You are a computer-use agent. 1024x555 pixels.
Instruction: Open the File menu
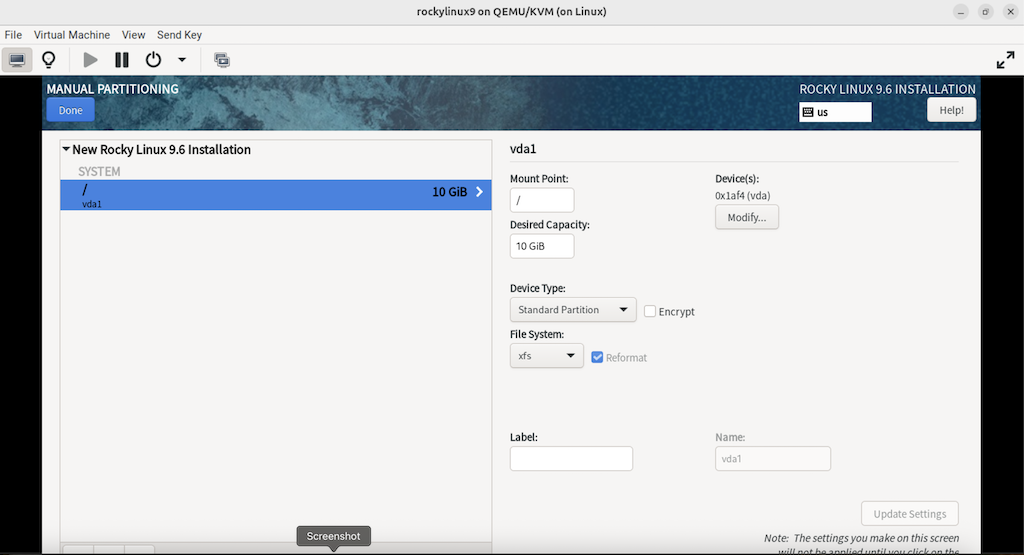(13, 35)
